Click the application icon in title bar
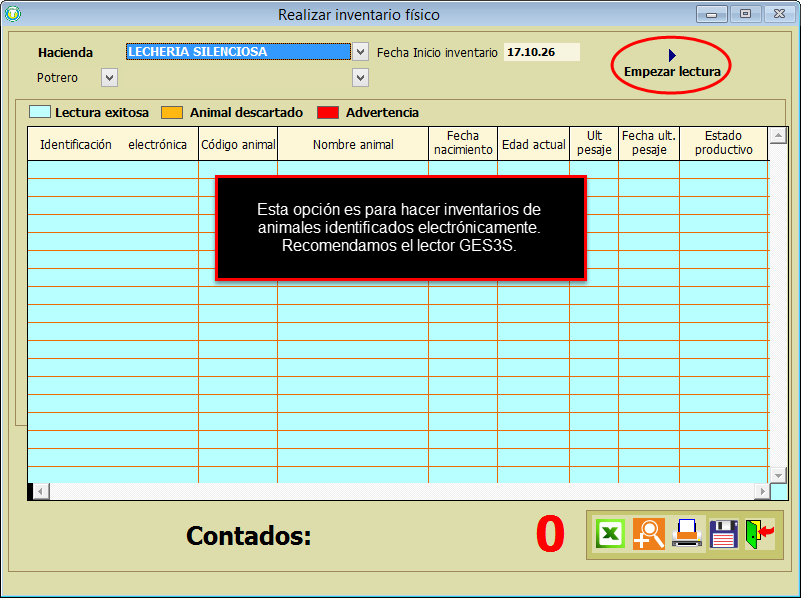 (13, 14)
